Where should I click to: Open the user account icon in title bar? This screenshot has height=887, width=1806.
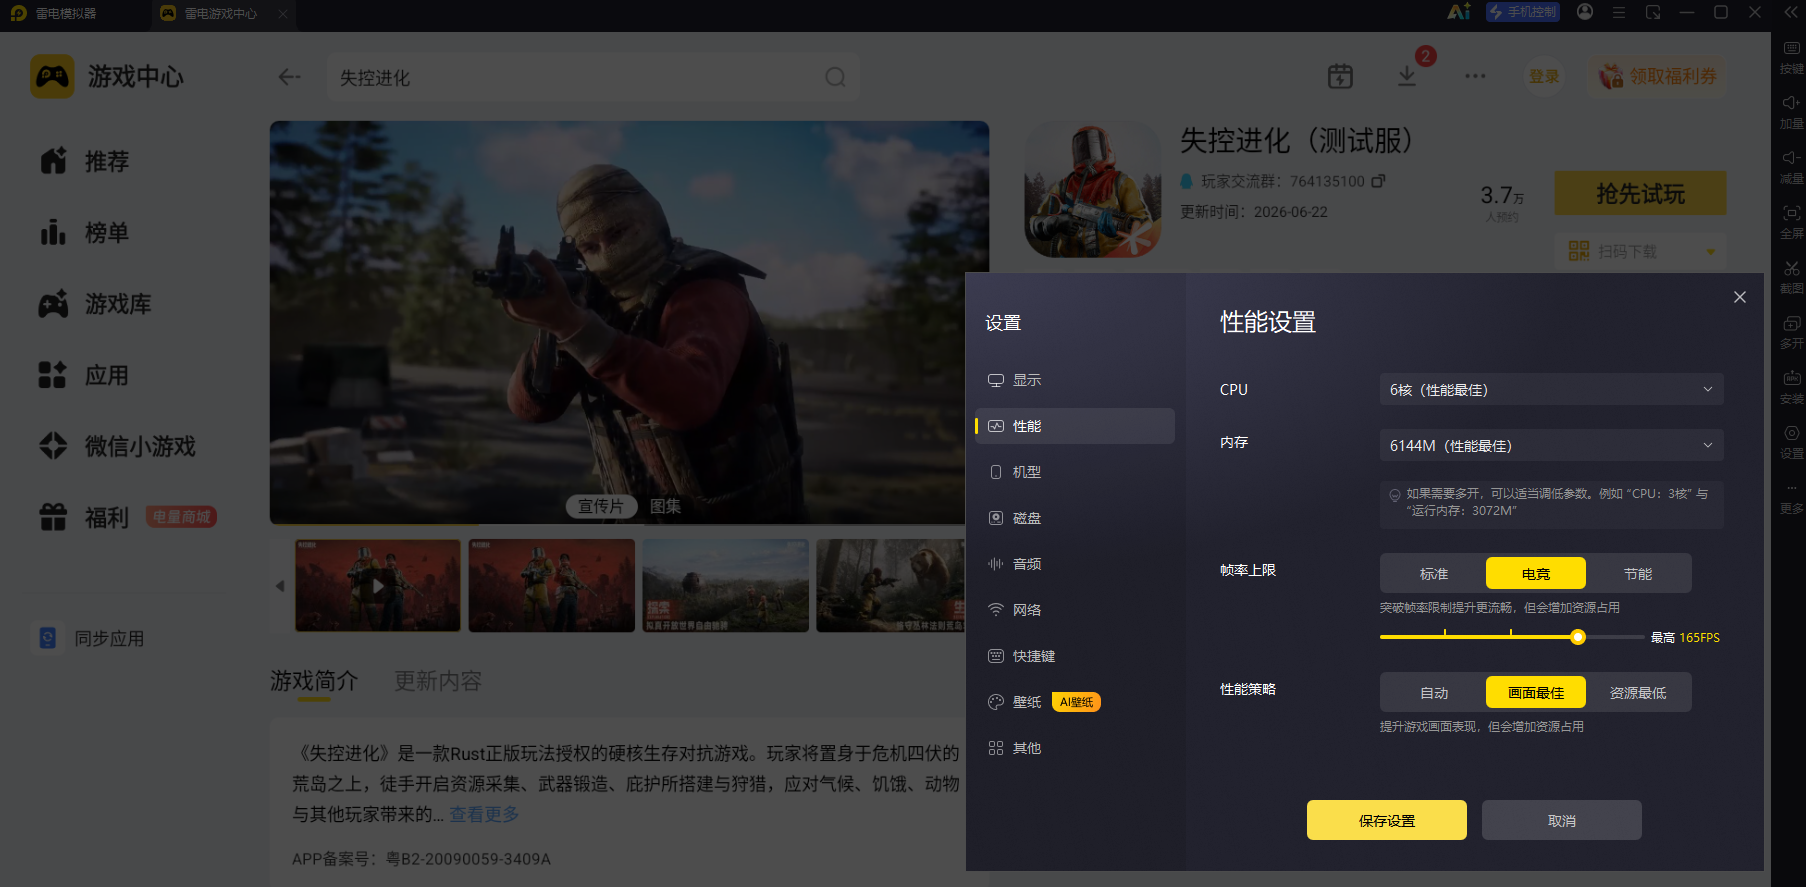click(1585, 12)
